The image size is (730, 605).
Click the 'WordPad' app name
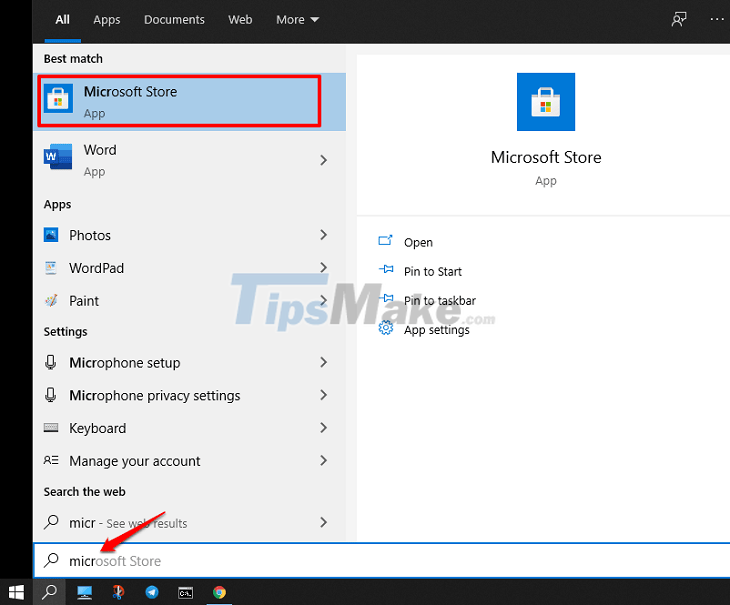coord(96,268)
